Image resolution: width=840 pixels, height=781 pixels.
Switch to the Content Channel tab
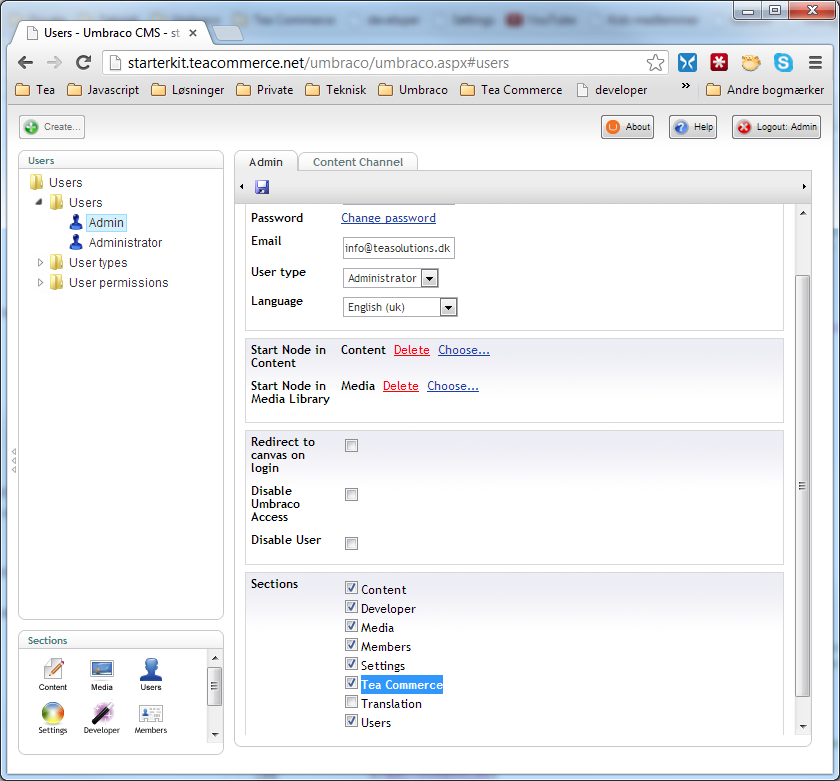358,162
